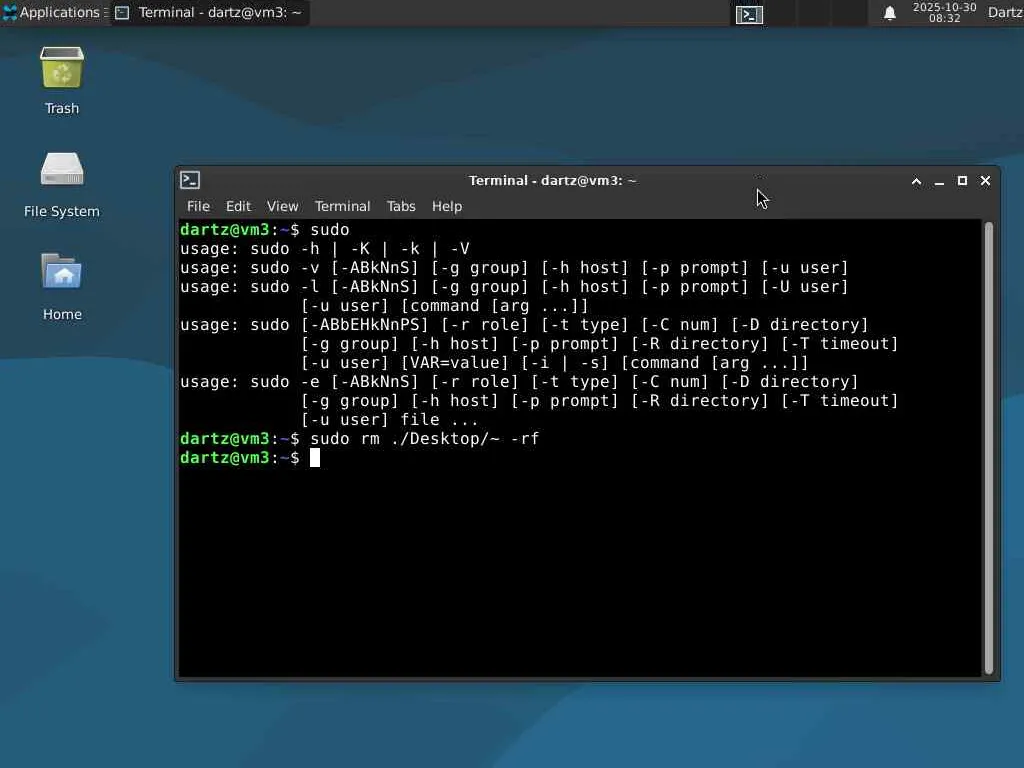Open the Help menu in Terminal
The image size is (1024, 768).
tap(447, 206)
